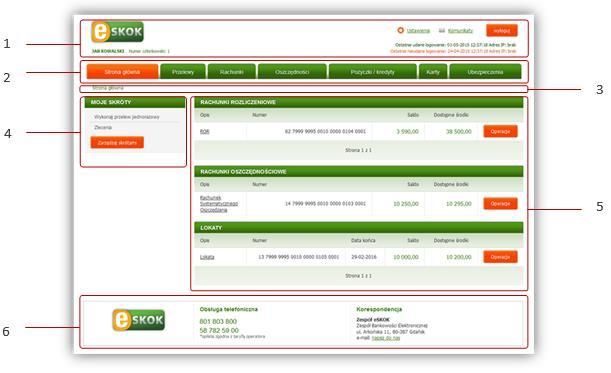The height and width of the screenshot is (373, 611).
Task: Click the footer e-mail contact link
Action: [x=386, y=338]
